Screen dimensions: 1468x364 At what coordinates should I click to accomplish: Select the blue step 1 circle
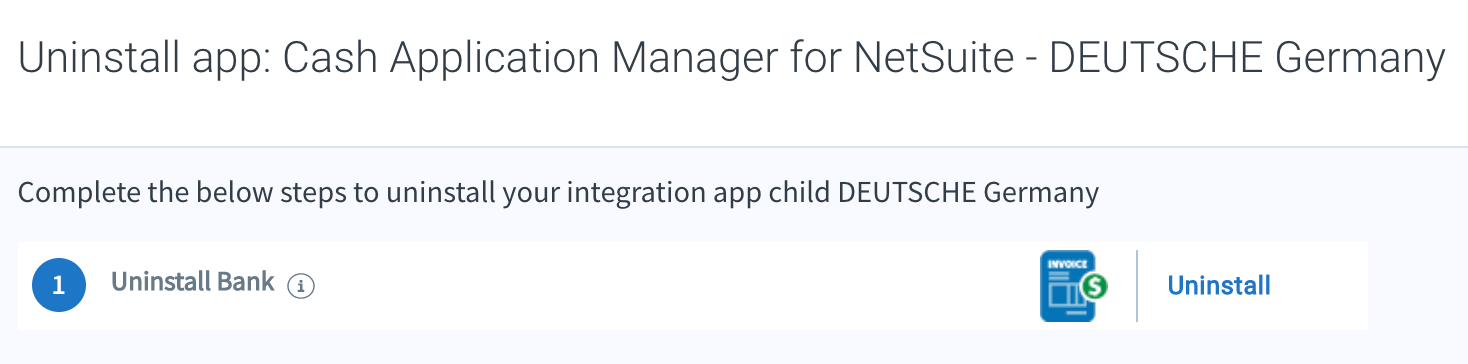pos(58,285)
